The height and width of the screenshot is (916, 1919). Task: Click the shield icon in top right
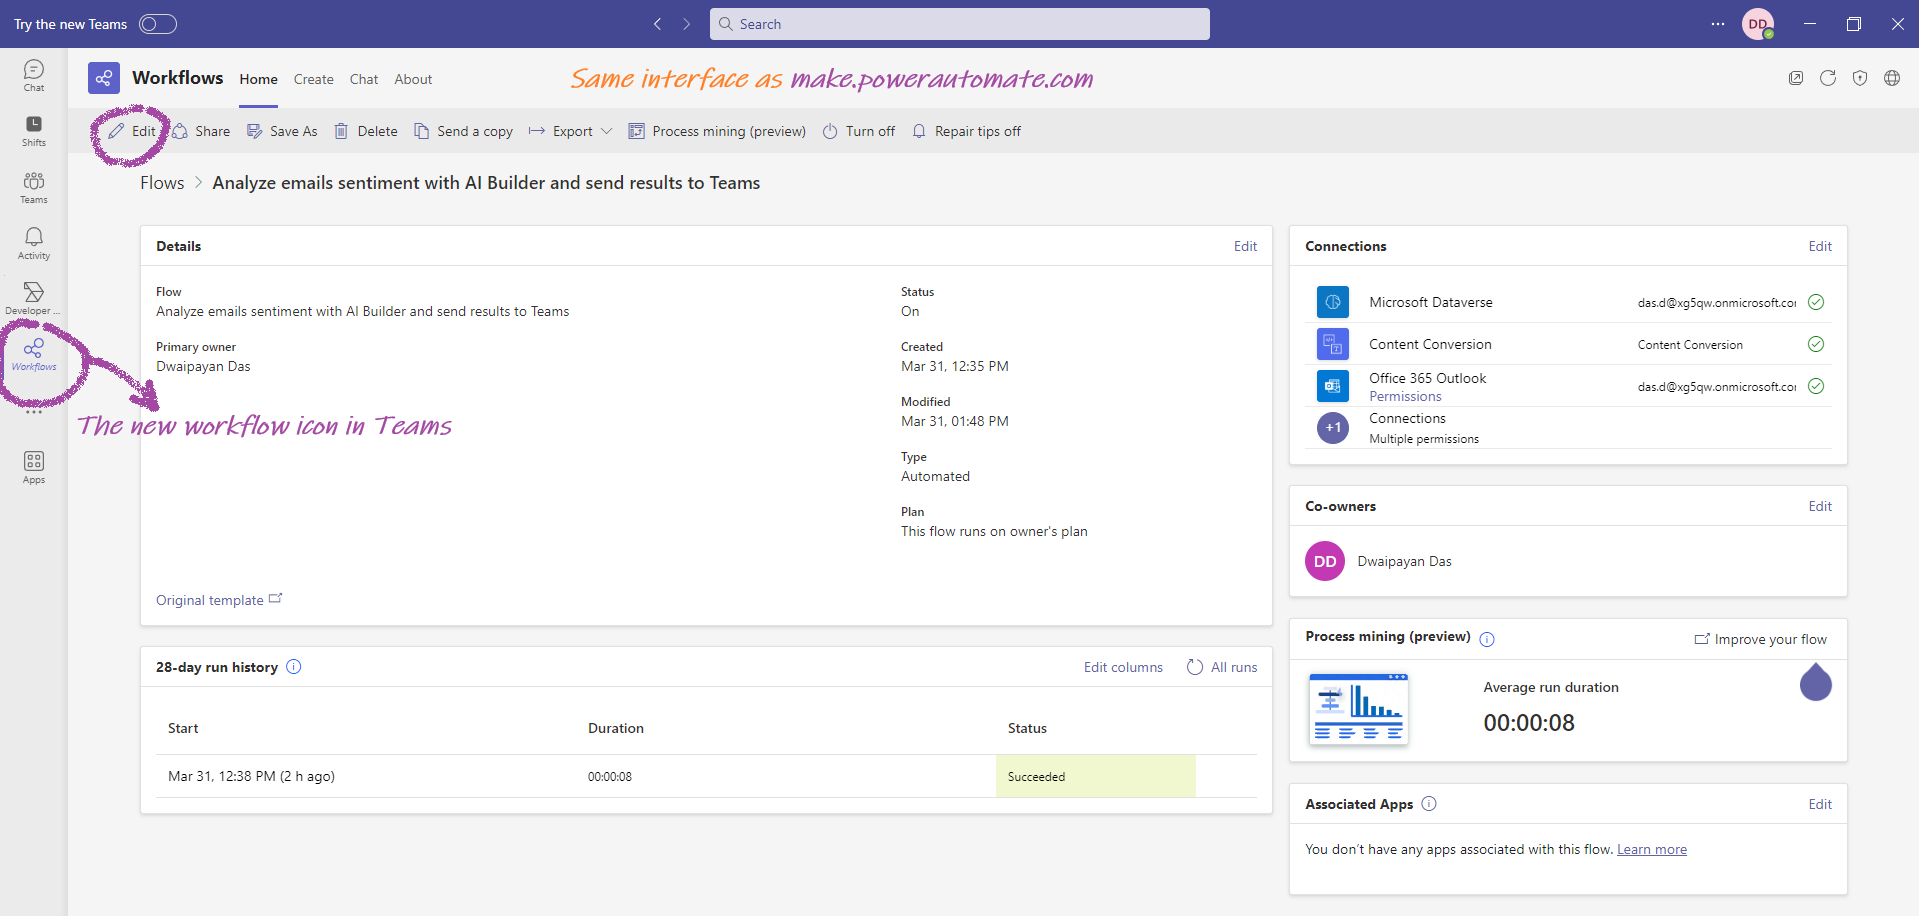click(x=1860, y=78)
